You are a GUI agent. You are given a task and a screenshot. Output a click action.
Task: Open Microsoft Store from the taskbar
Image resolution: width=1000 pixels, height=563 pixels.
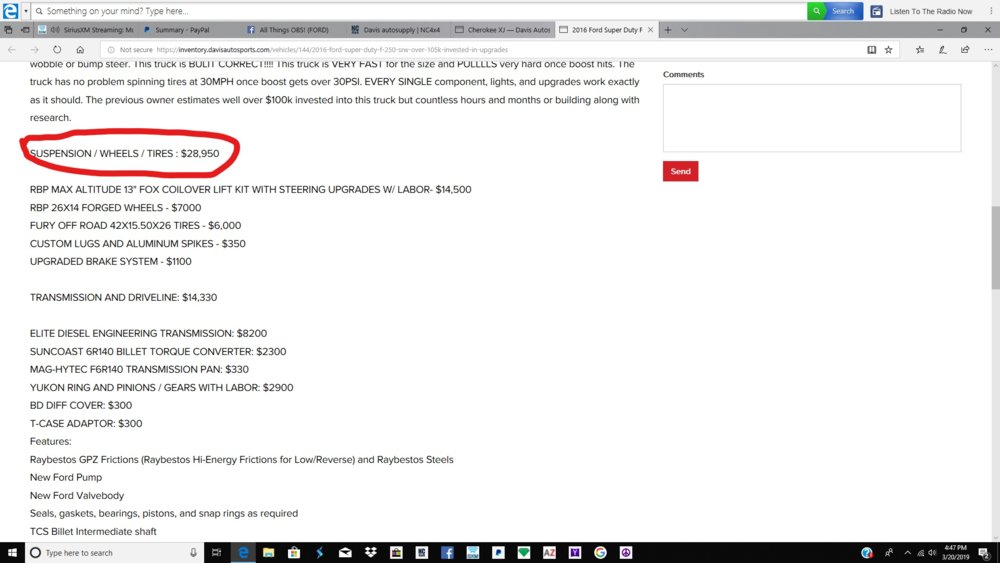point(294,553)
